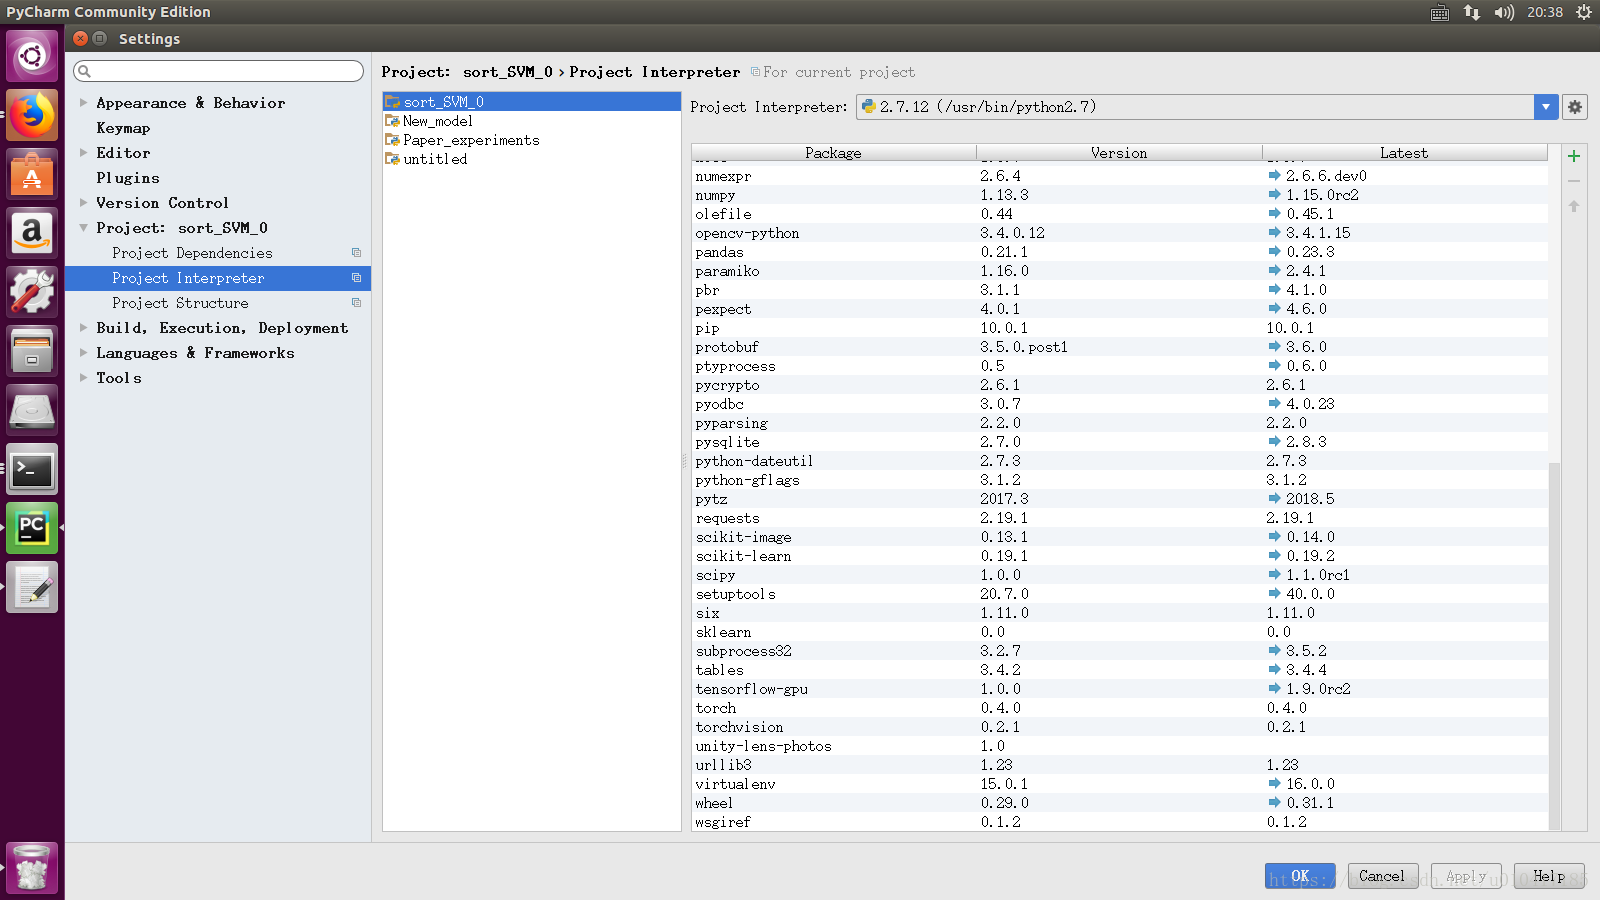This screenshot has width=1600, height=900.
Task: Open the keyboard indicator in top bar
Action: pyautogui.click(x=1440, y=12)
